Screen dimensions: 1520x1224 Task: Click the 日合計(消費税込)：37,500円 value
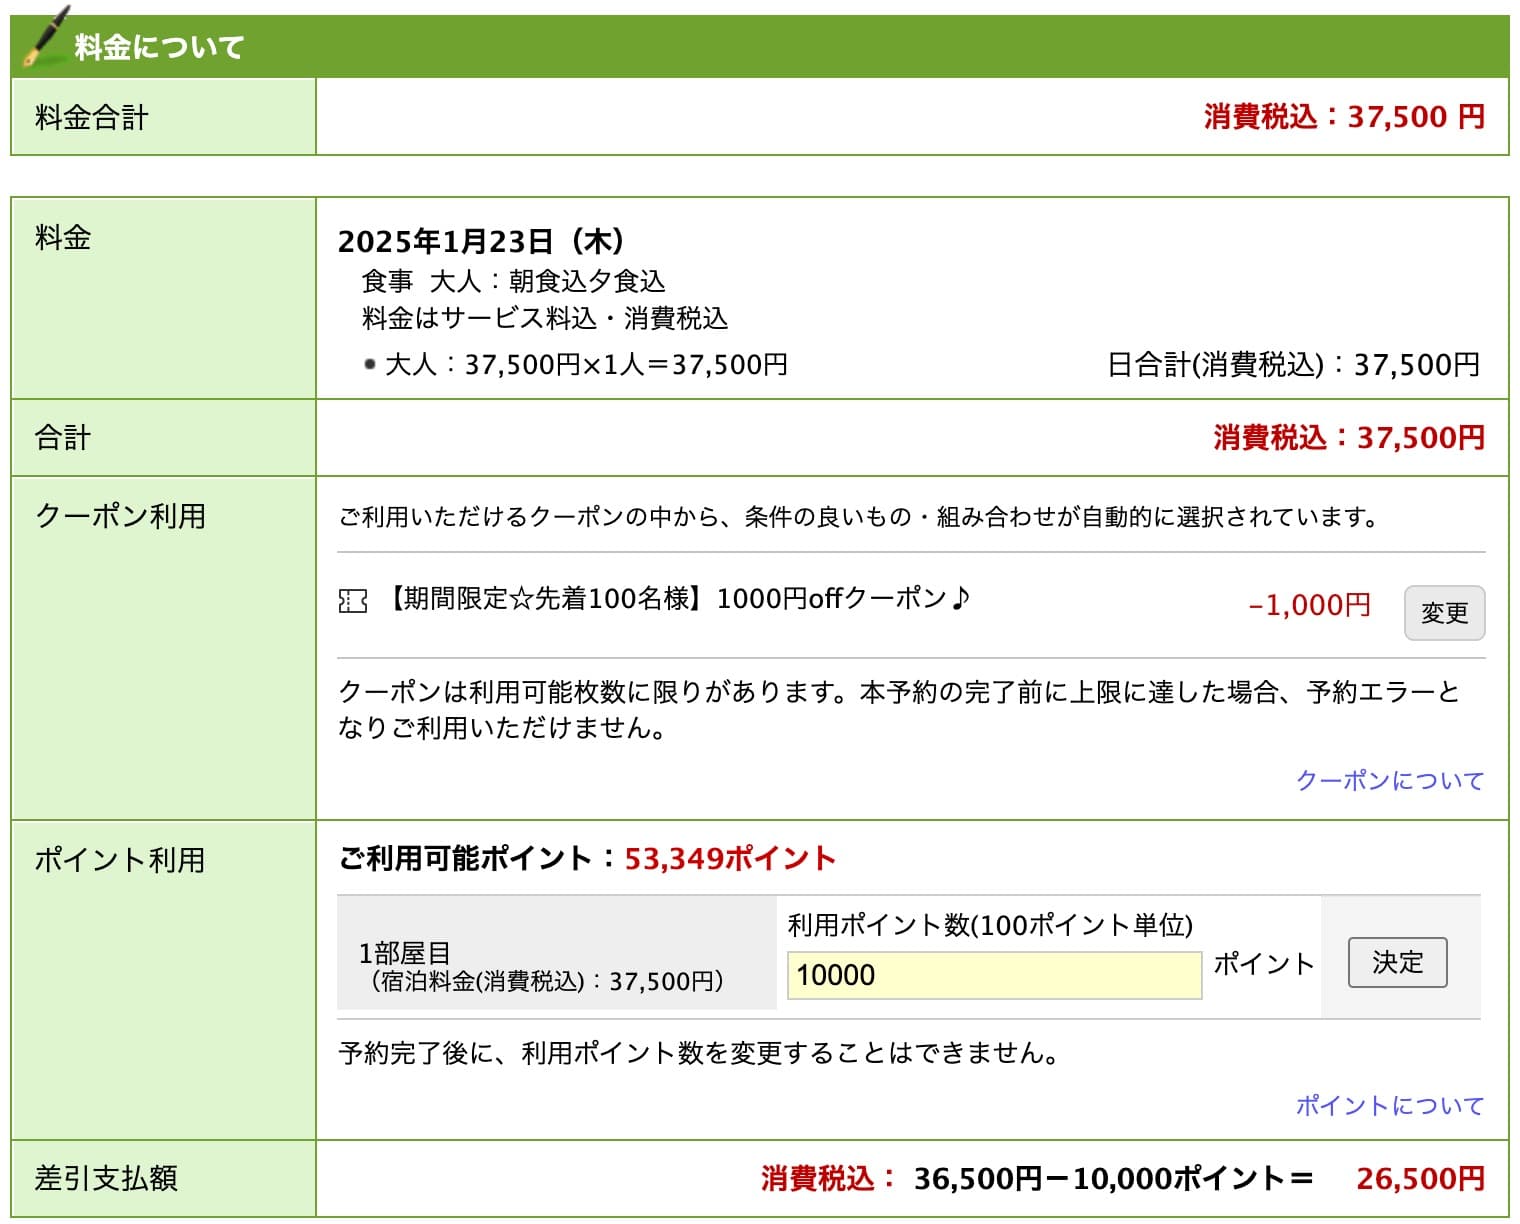point(1293,364)
